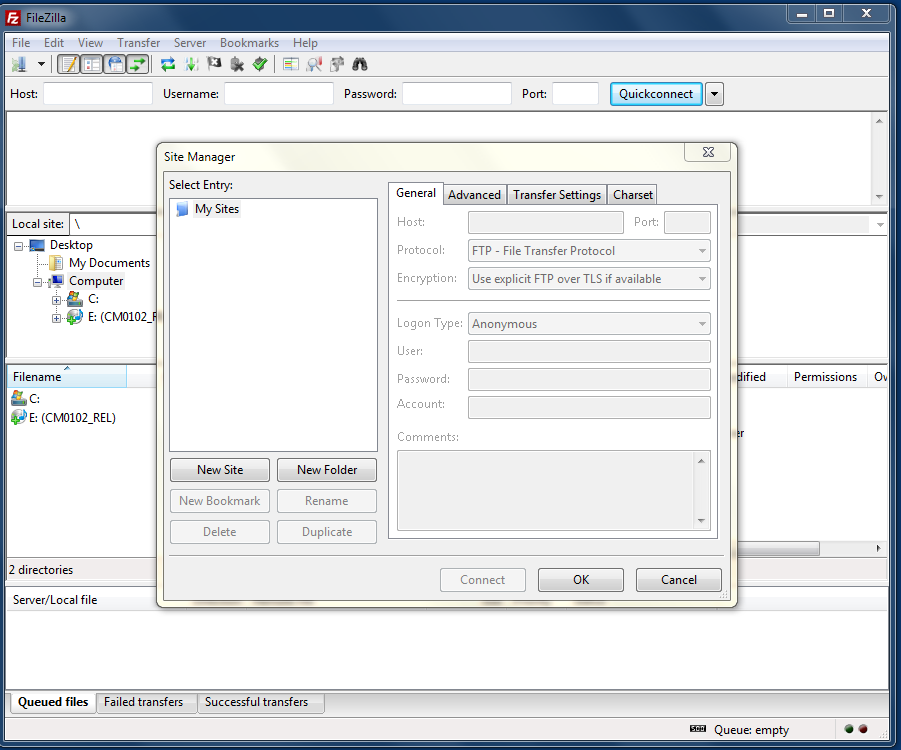Confirm Site Manager with OK
The image size is (901, 750).
[581, 580]
